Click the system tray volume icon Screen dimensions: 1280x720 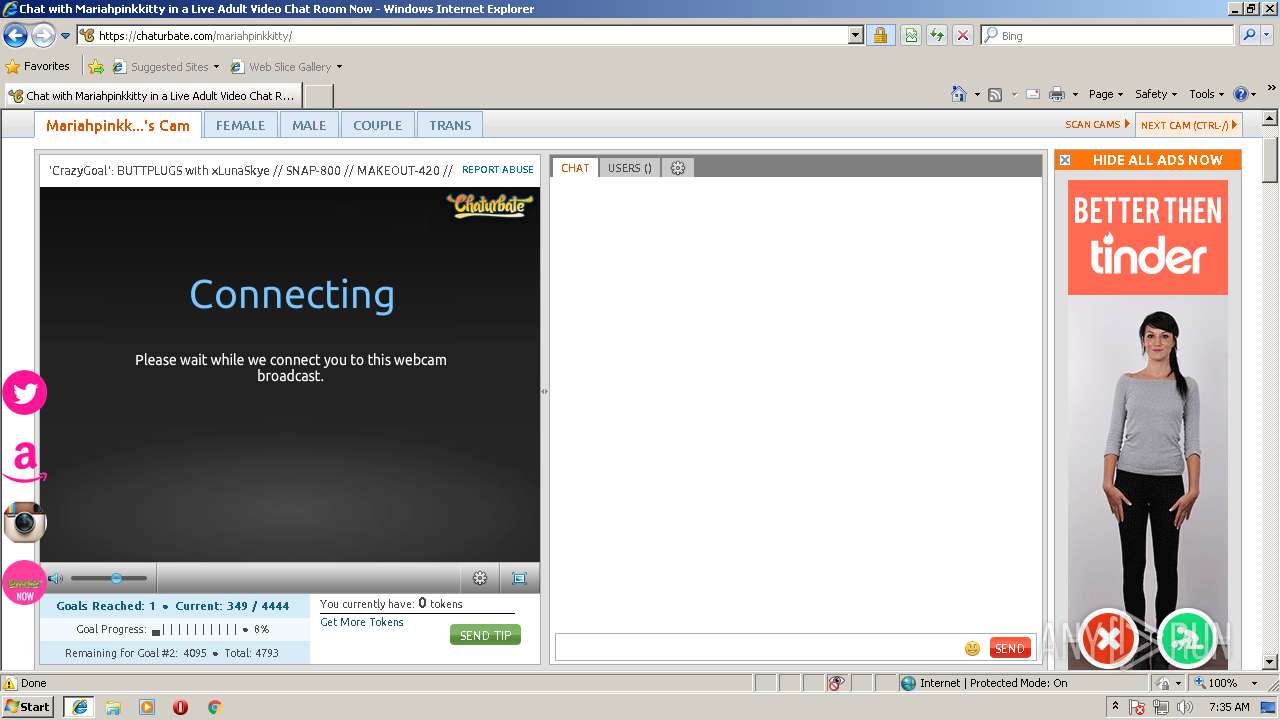pos(1184,707)
